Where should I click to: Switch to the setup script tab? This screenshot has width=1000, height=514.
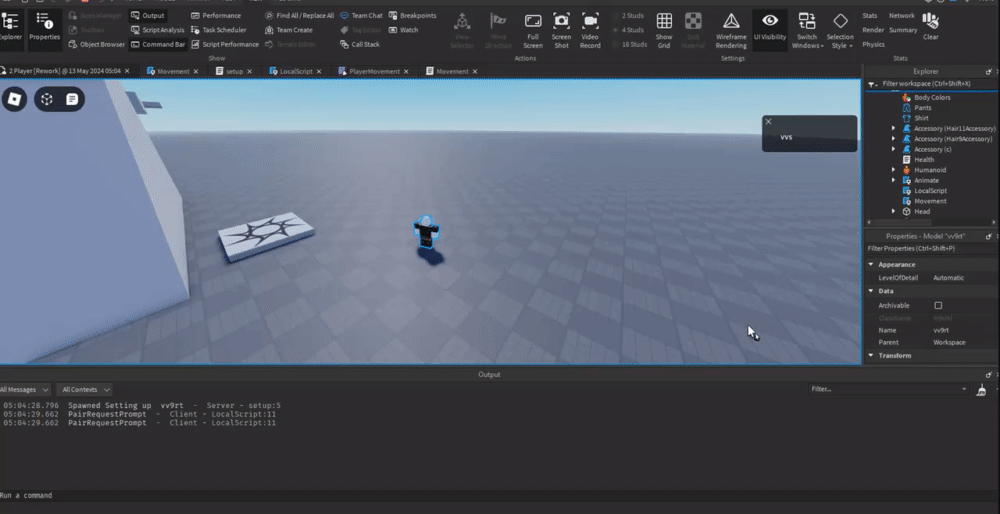(x=234, y=71)
